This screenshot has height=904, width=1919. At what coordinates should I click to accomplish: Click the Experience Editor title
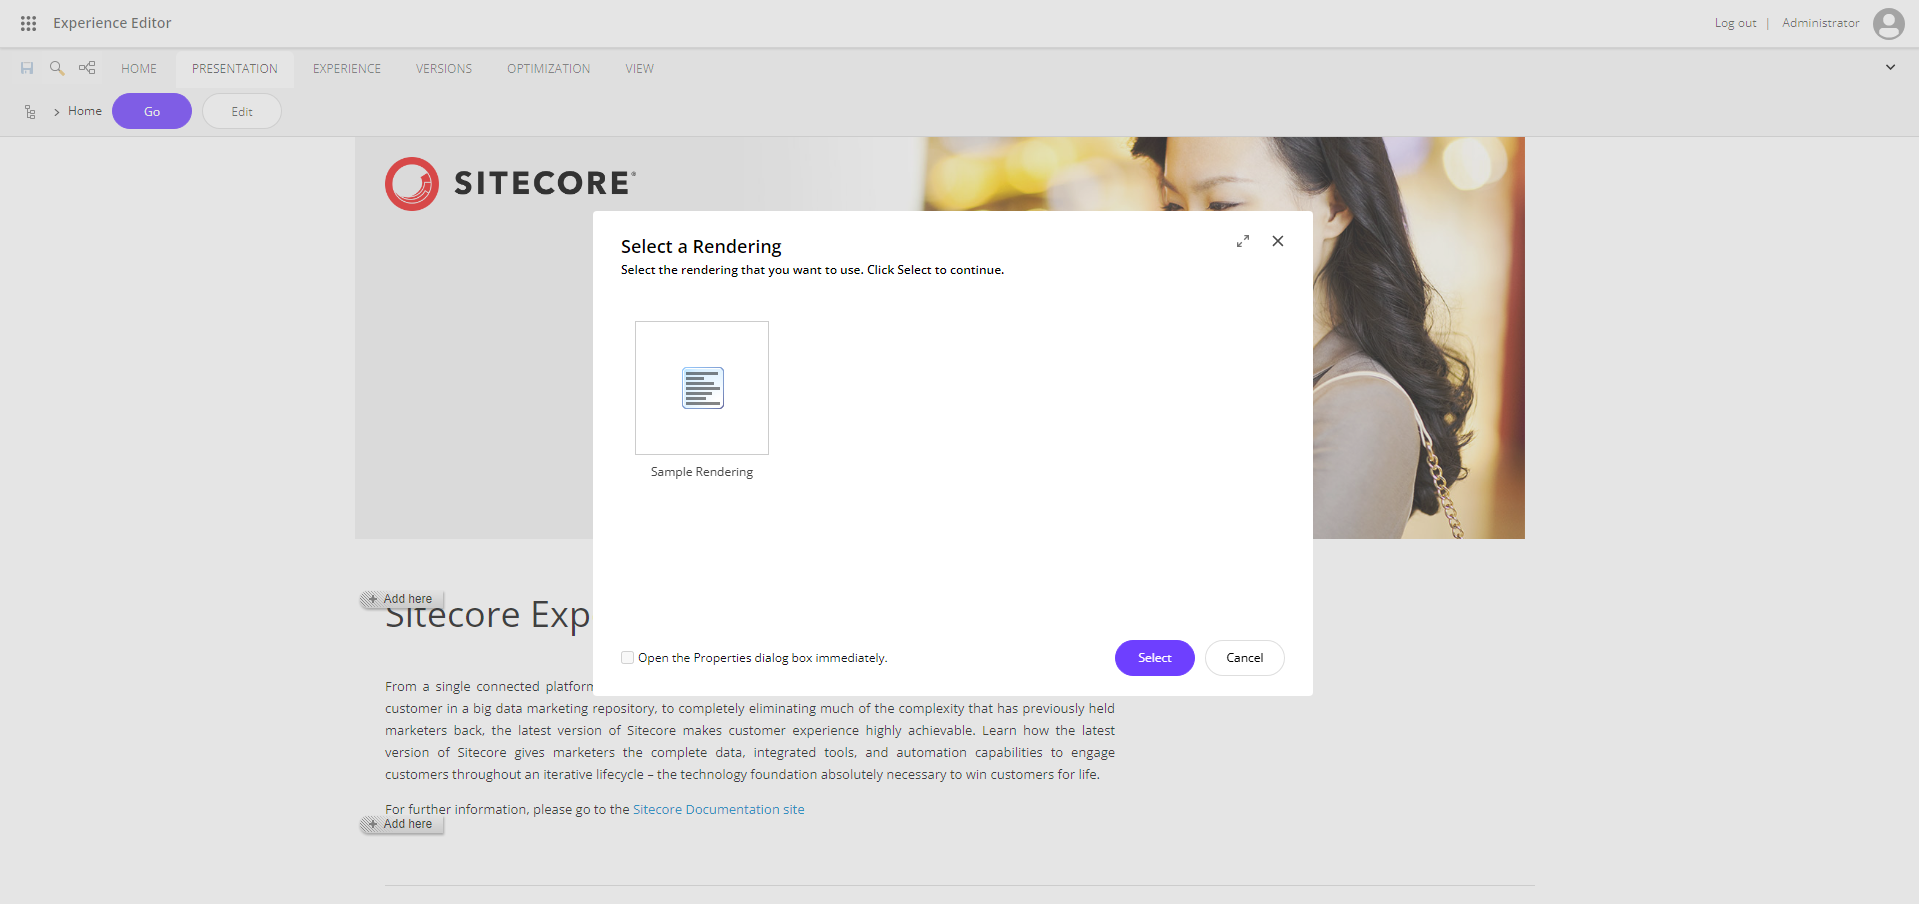(112, 23)
